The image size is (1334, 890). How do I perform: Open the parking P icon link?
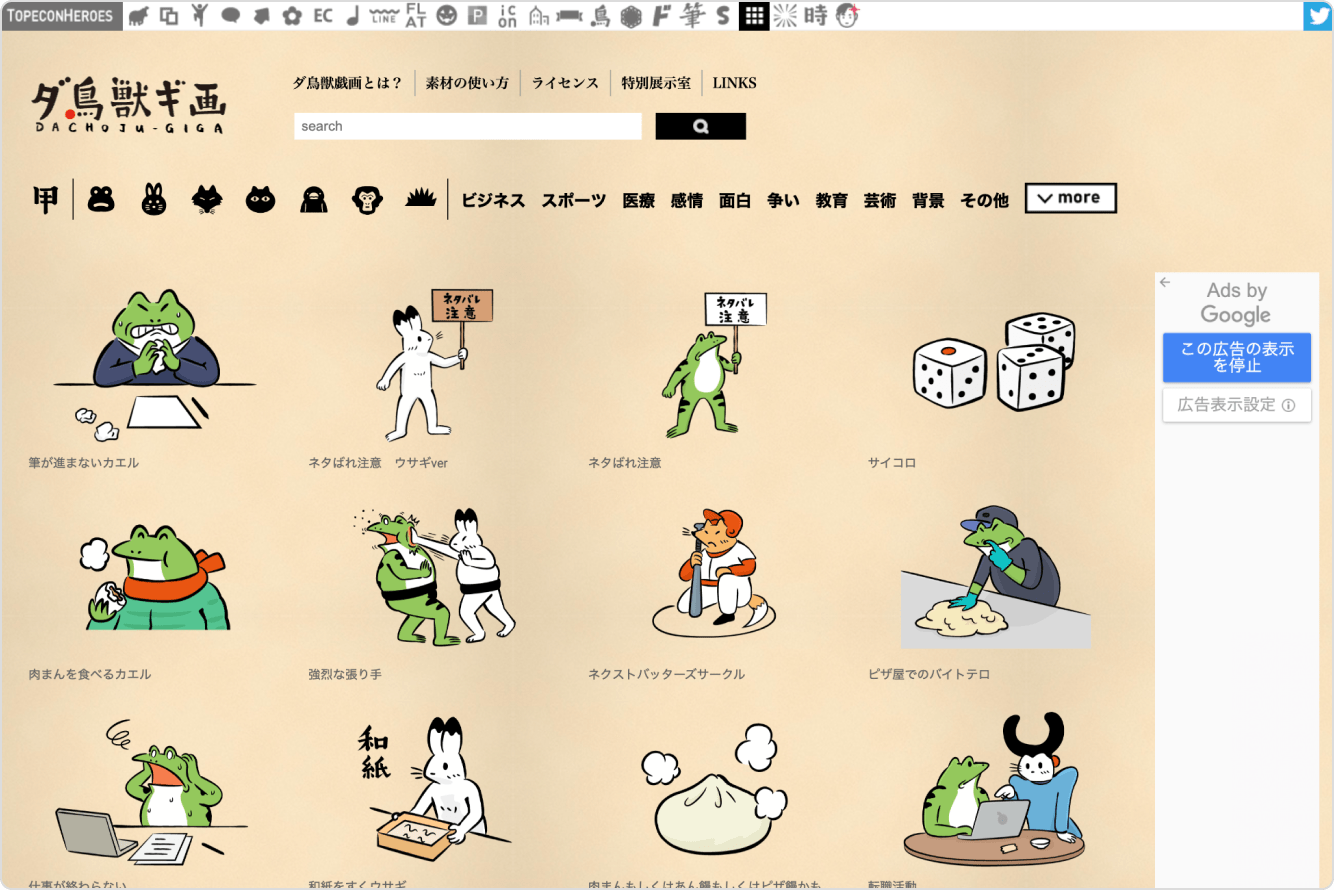pos(477,16)
